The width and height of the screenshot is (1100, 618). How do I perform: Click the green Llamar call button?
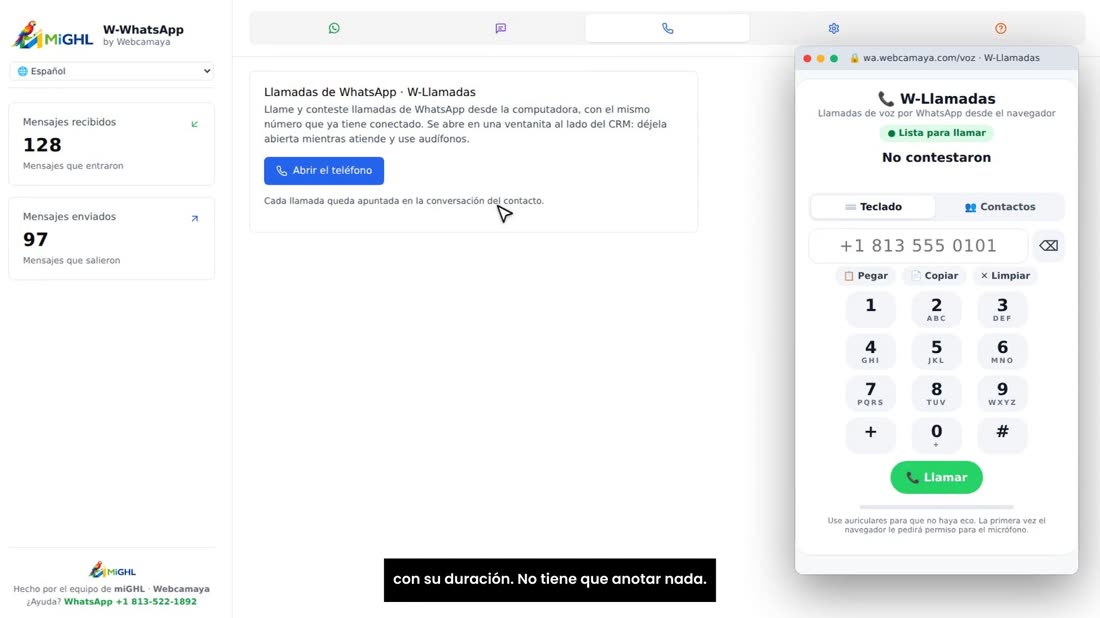(937, 477)
